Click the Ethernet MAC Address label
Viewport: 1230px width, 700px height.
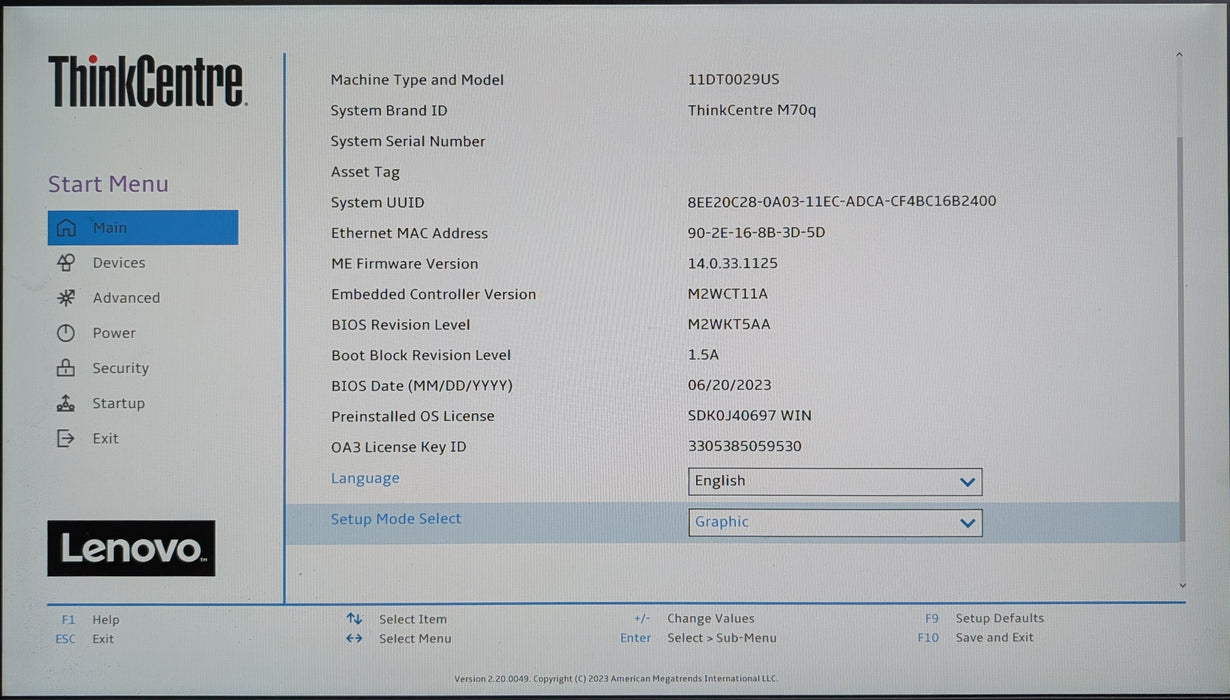[x=409, y=234]
